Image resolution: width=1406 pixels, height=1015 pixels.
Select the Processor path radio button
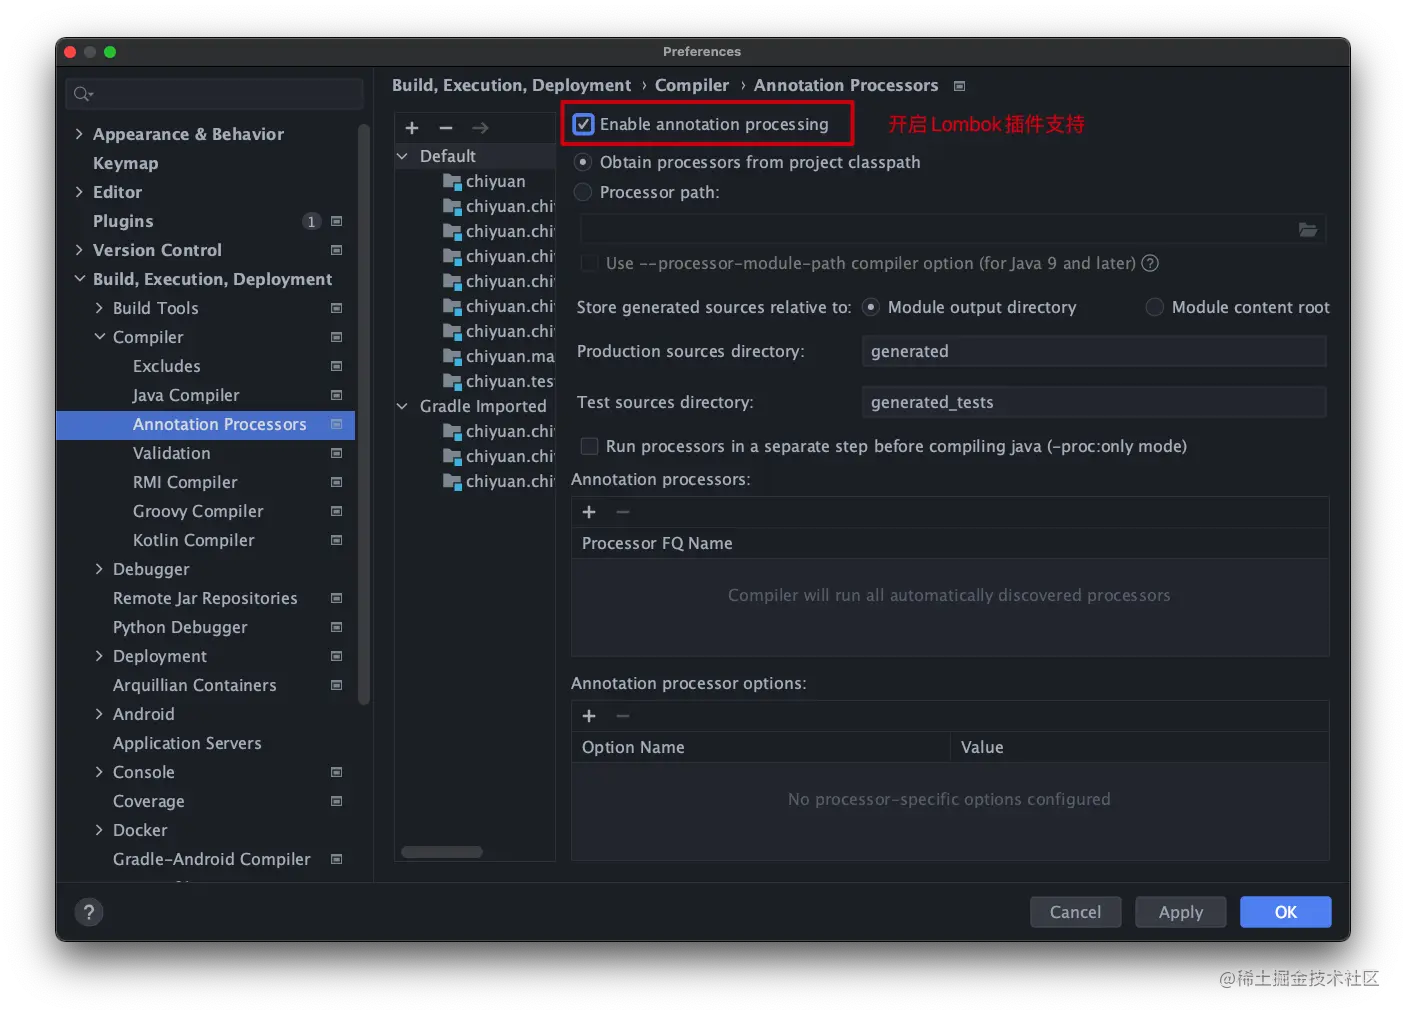point(583,192)
